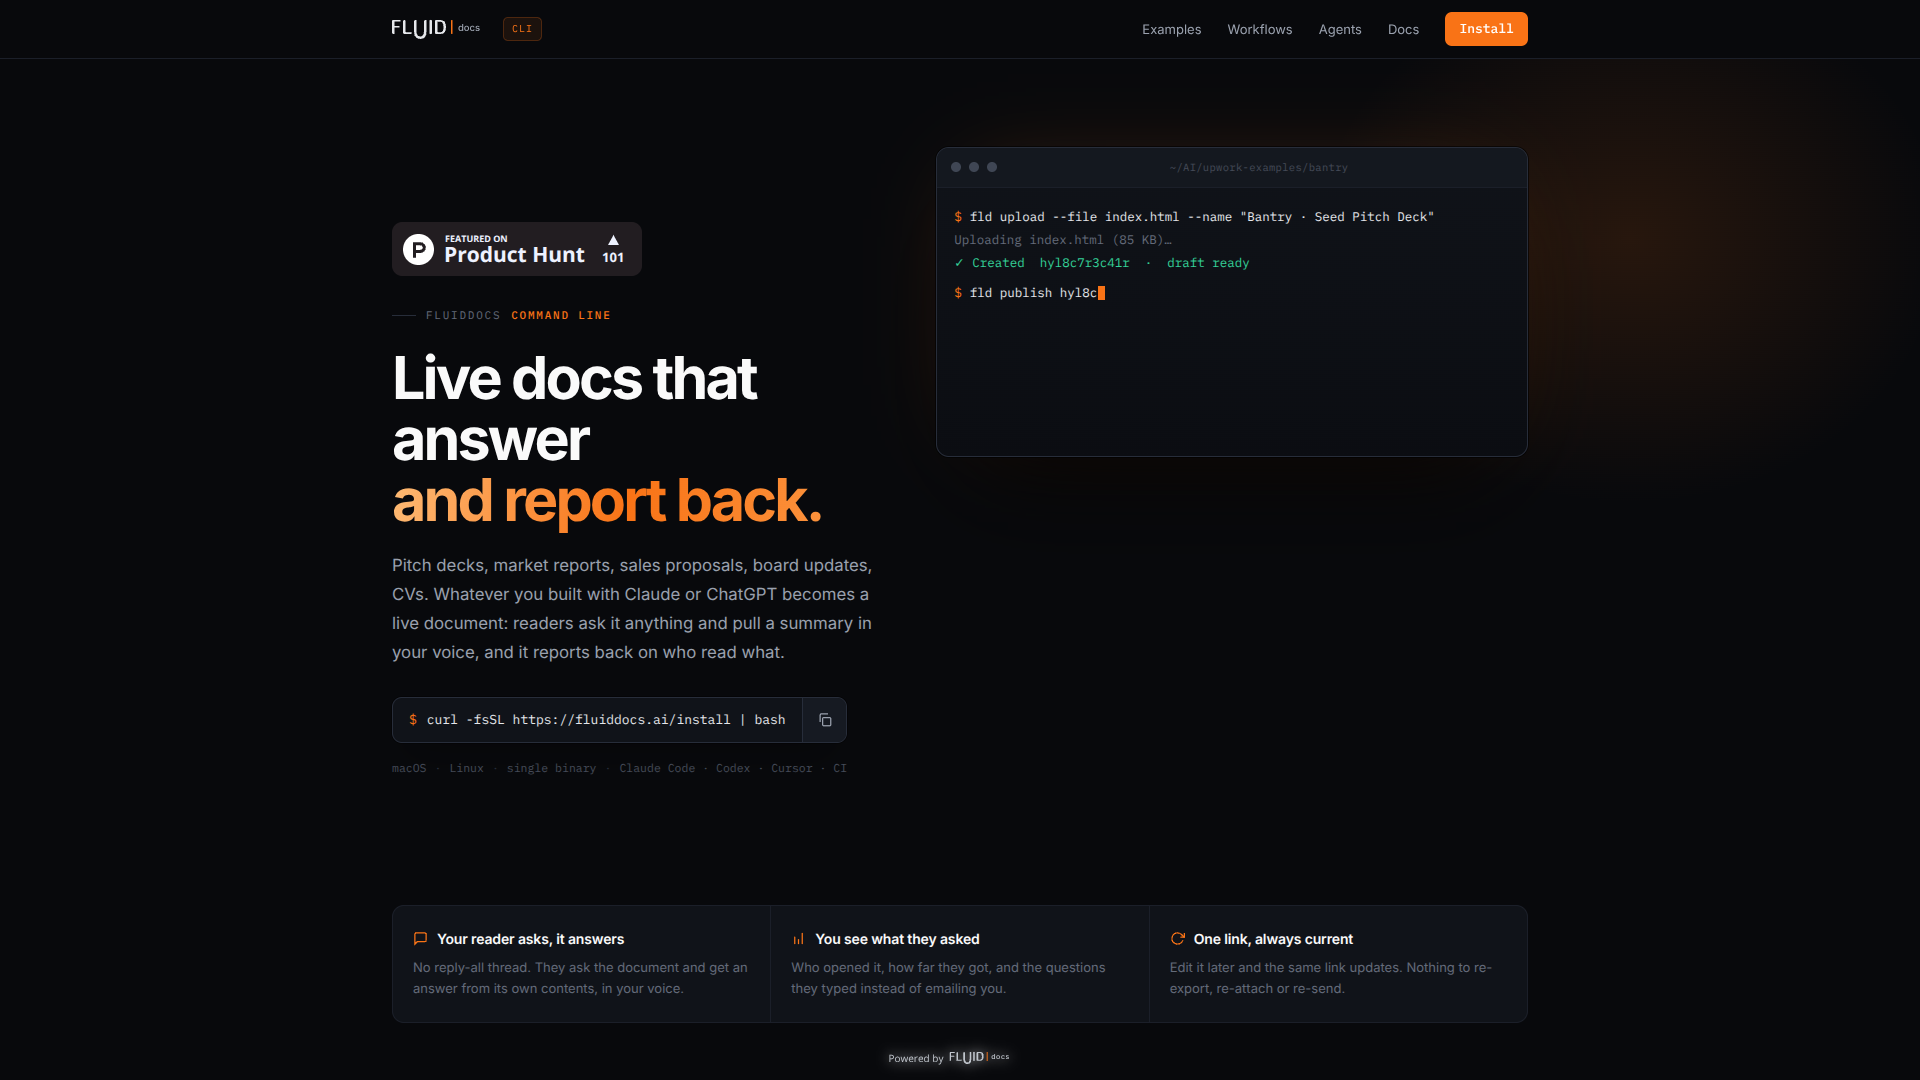The height and width of the screenshot is (1080, 1920).
Task: Click the 'Claude Code' platform label
Action: (x=657, y=768)
